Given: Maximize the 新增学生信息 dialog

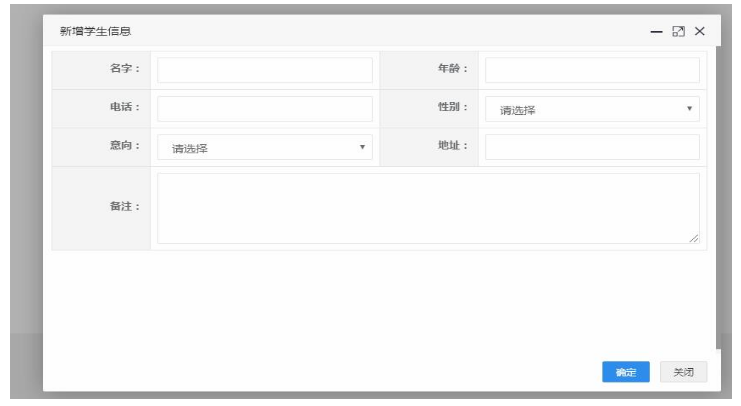Looking at the screenshot, I should pos(678,32).
